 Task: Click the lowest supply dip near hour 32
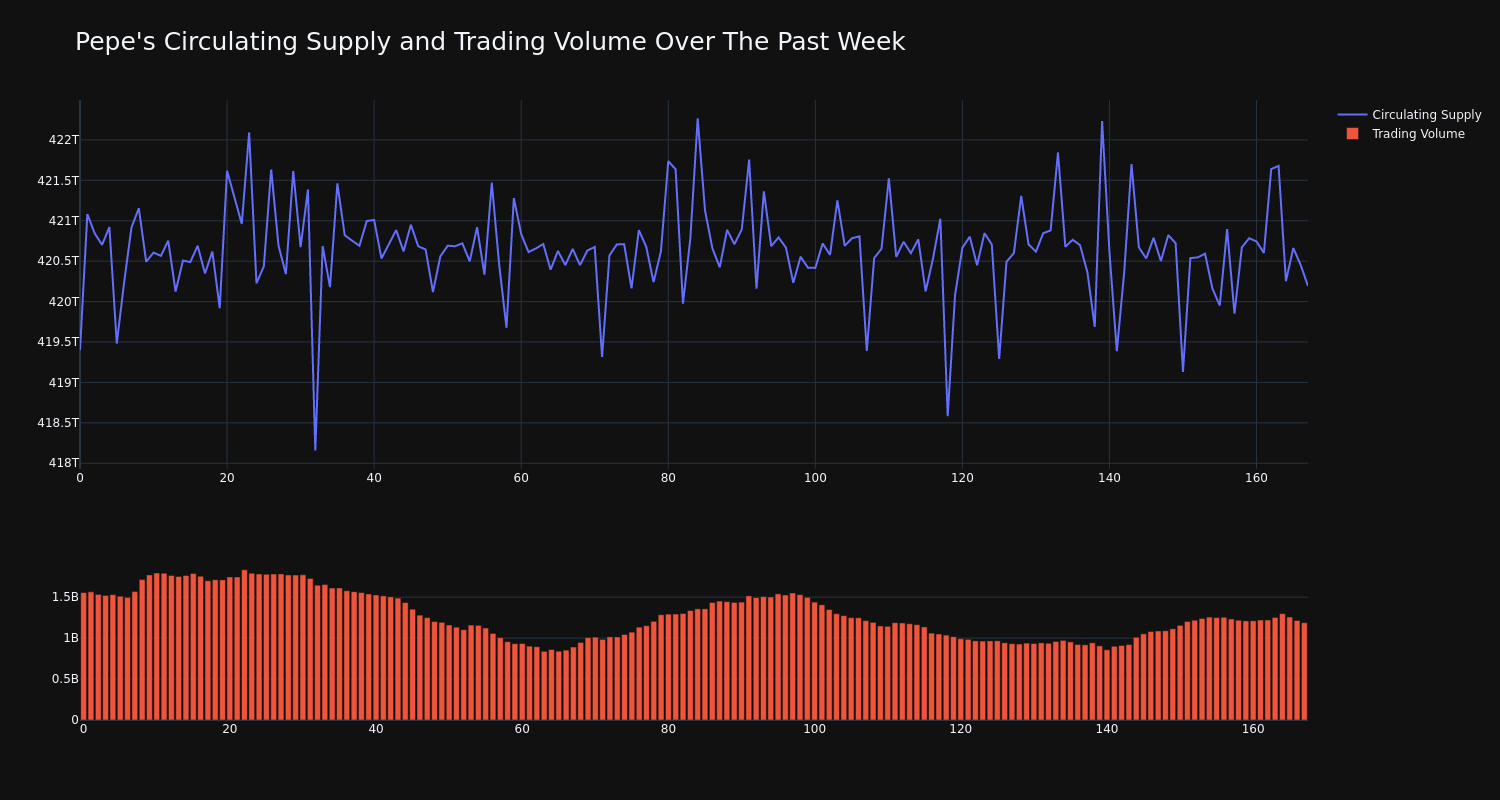(315, 449)
